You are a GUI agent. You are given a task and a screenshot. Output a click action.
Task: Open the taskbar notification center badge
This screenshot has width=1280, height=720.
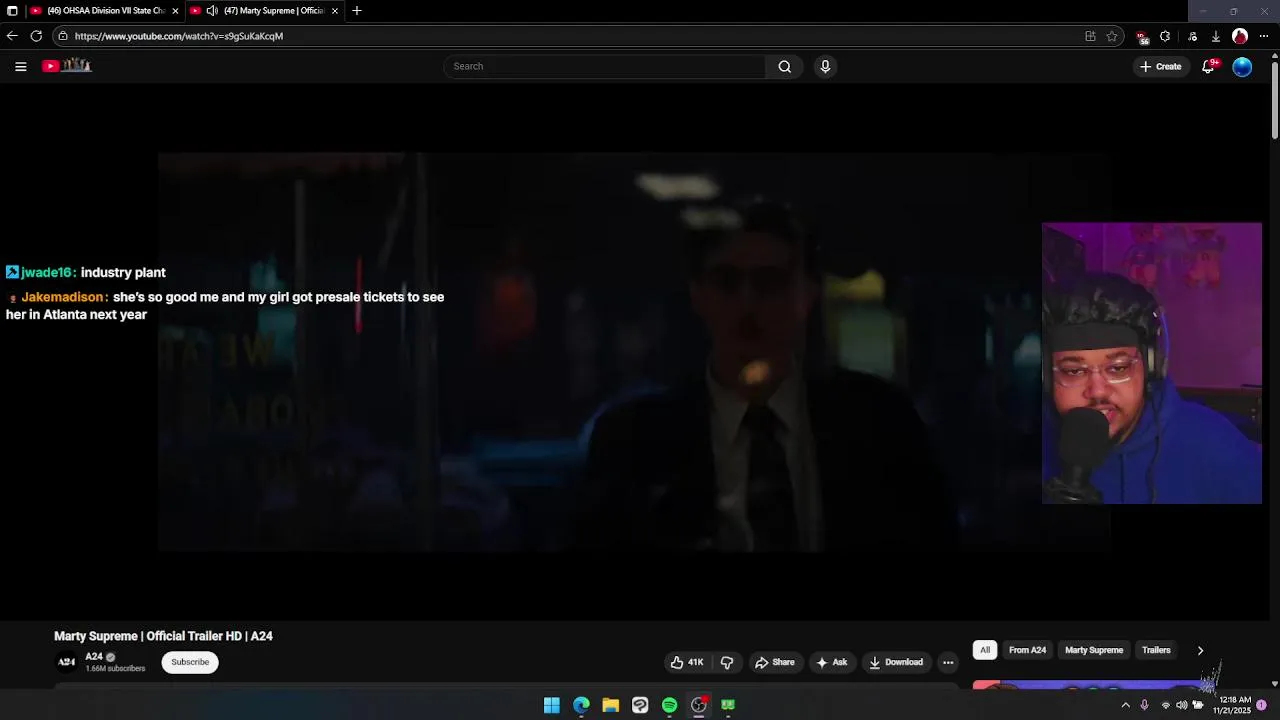1262,705
